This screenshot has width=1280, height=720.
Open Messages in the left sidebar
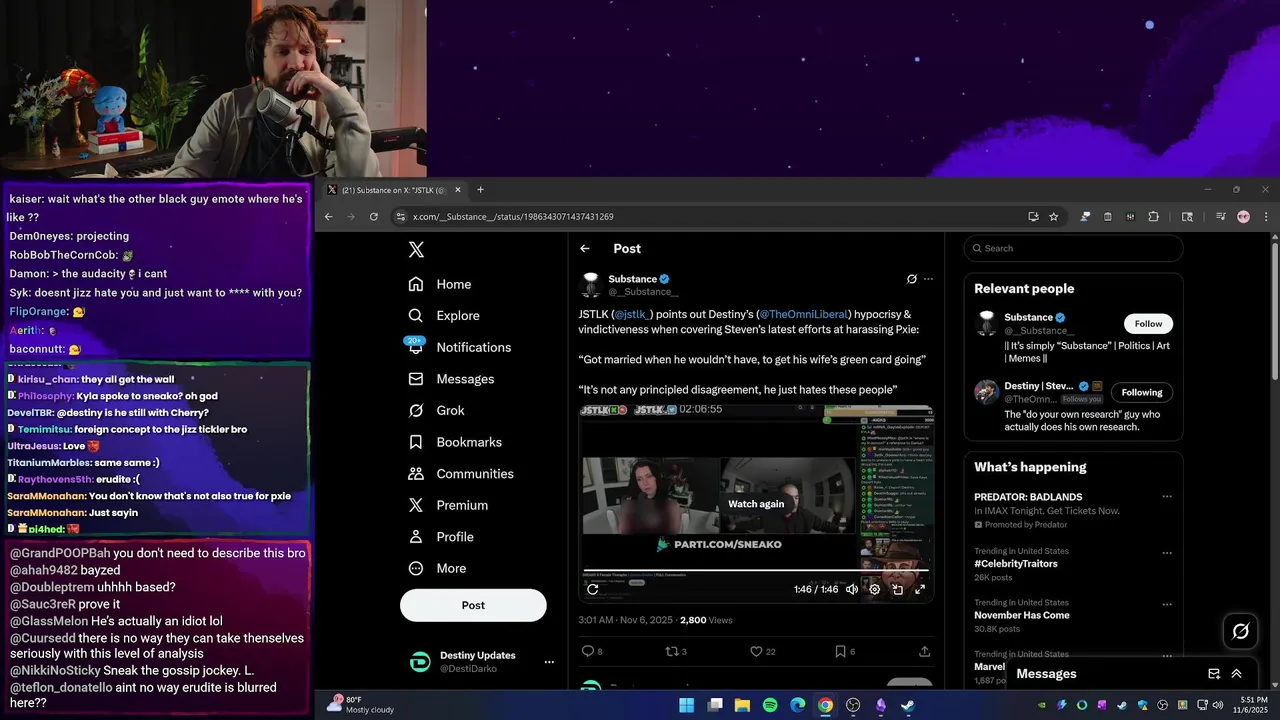[x=451, y=379]
